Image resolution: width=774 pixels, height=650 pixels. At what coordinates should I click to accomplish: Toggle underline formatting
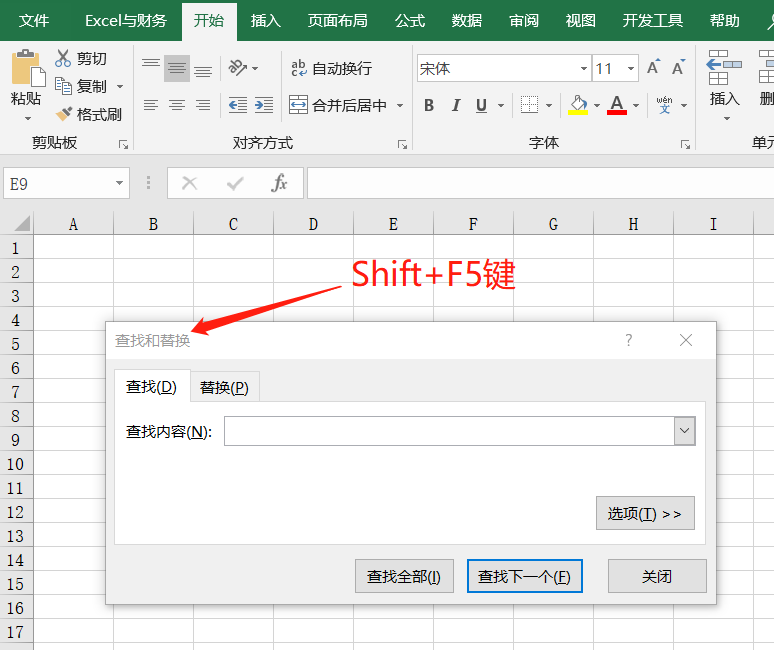point(481,105)
